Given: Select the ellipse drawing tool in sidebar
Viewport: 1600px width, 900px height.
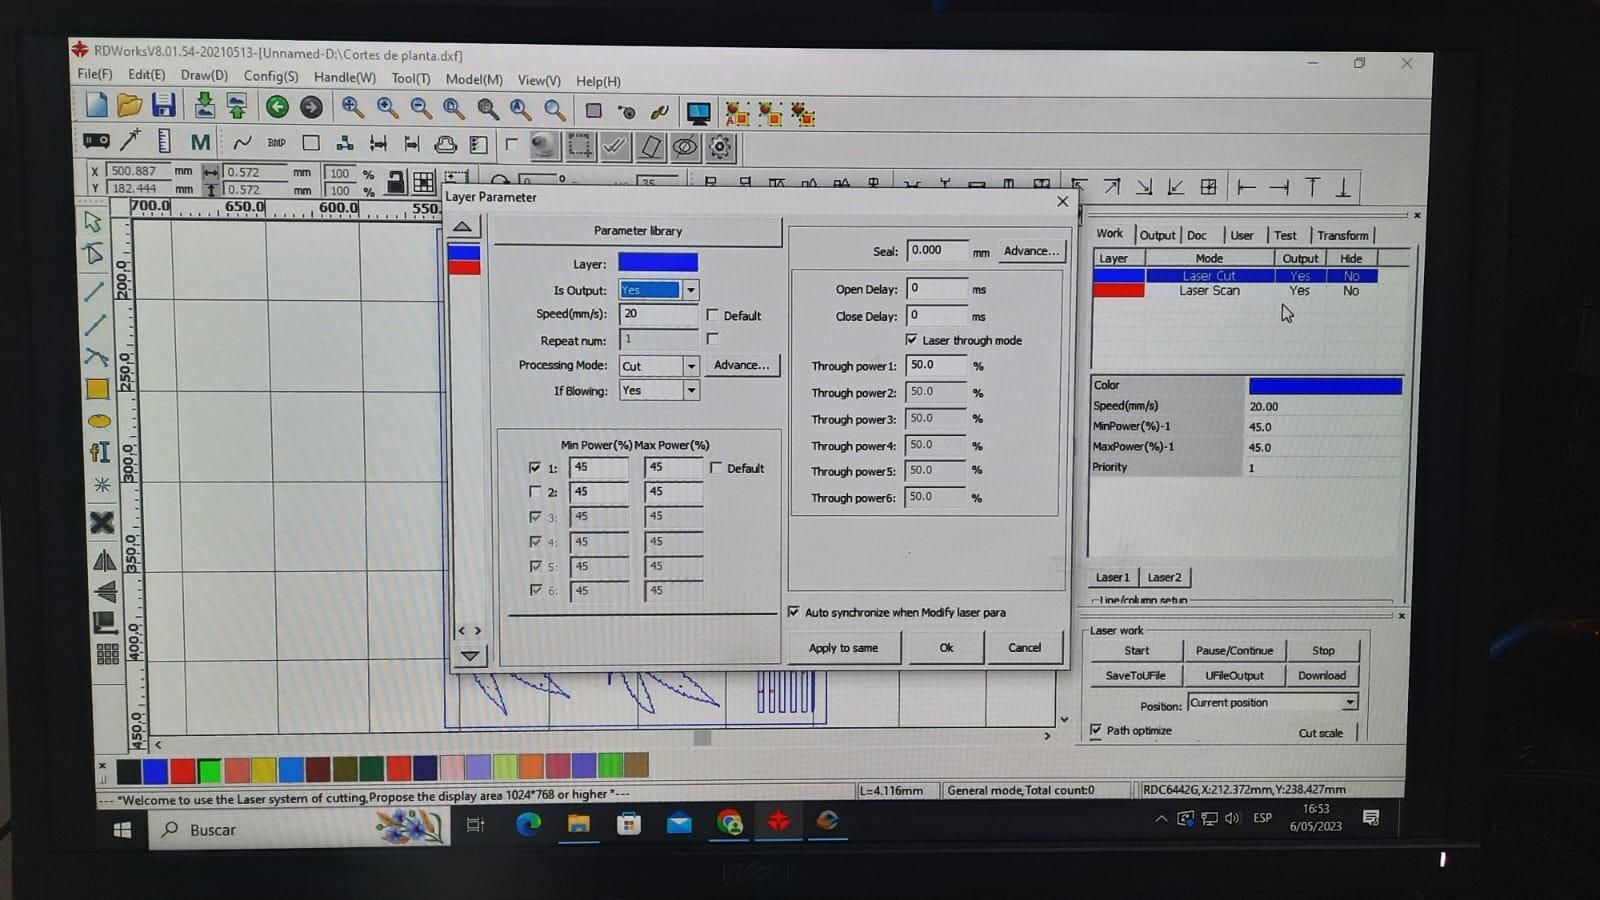Looking at the screenshot, I should [99, 421].
